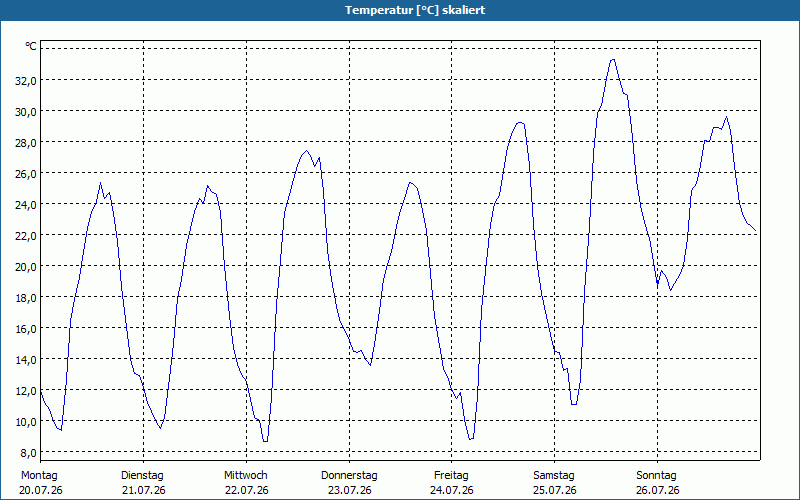Click the °C unit label
The width and height of the screenshot is (800, 500).
point(31,46)
